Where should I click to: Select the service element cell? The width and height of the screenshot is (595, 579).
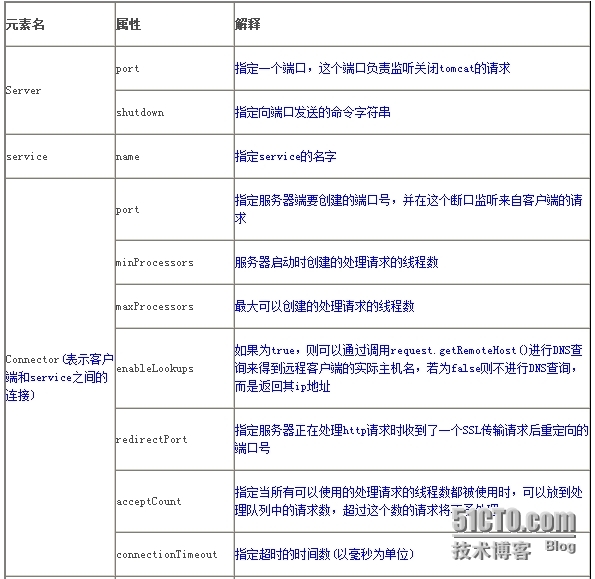tap(60, 156)
